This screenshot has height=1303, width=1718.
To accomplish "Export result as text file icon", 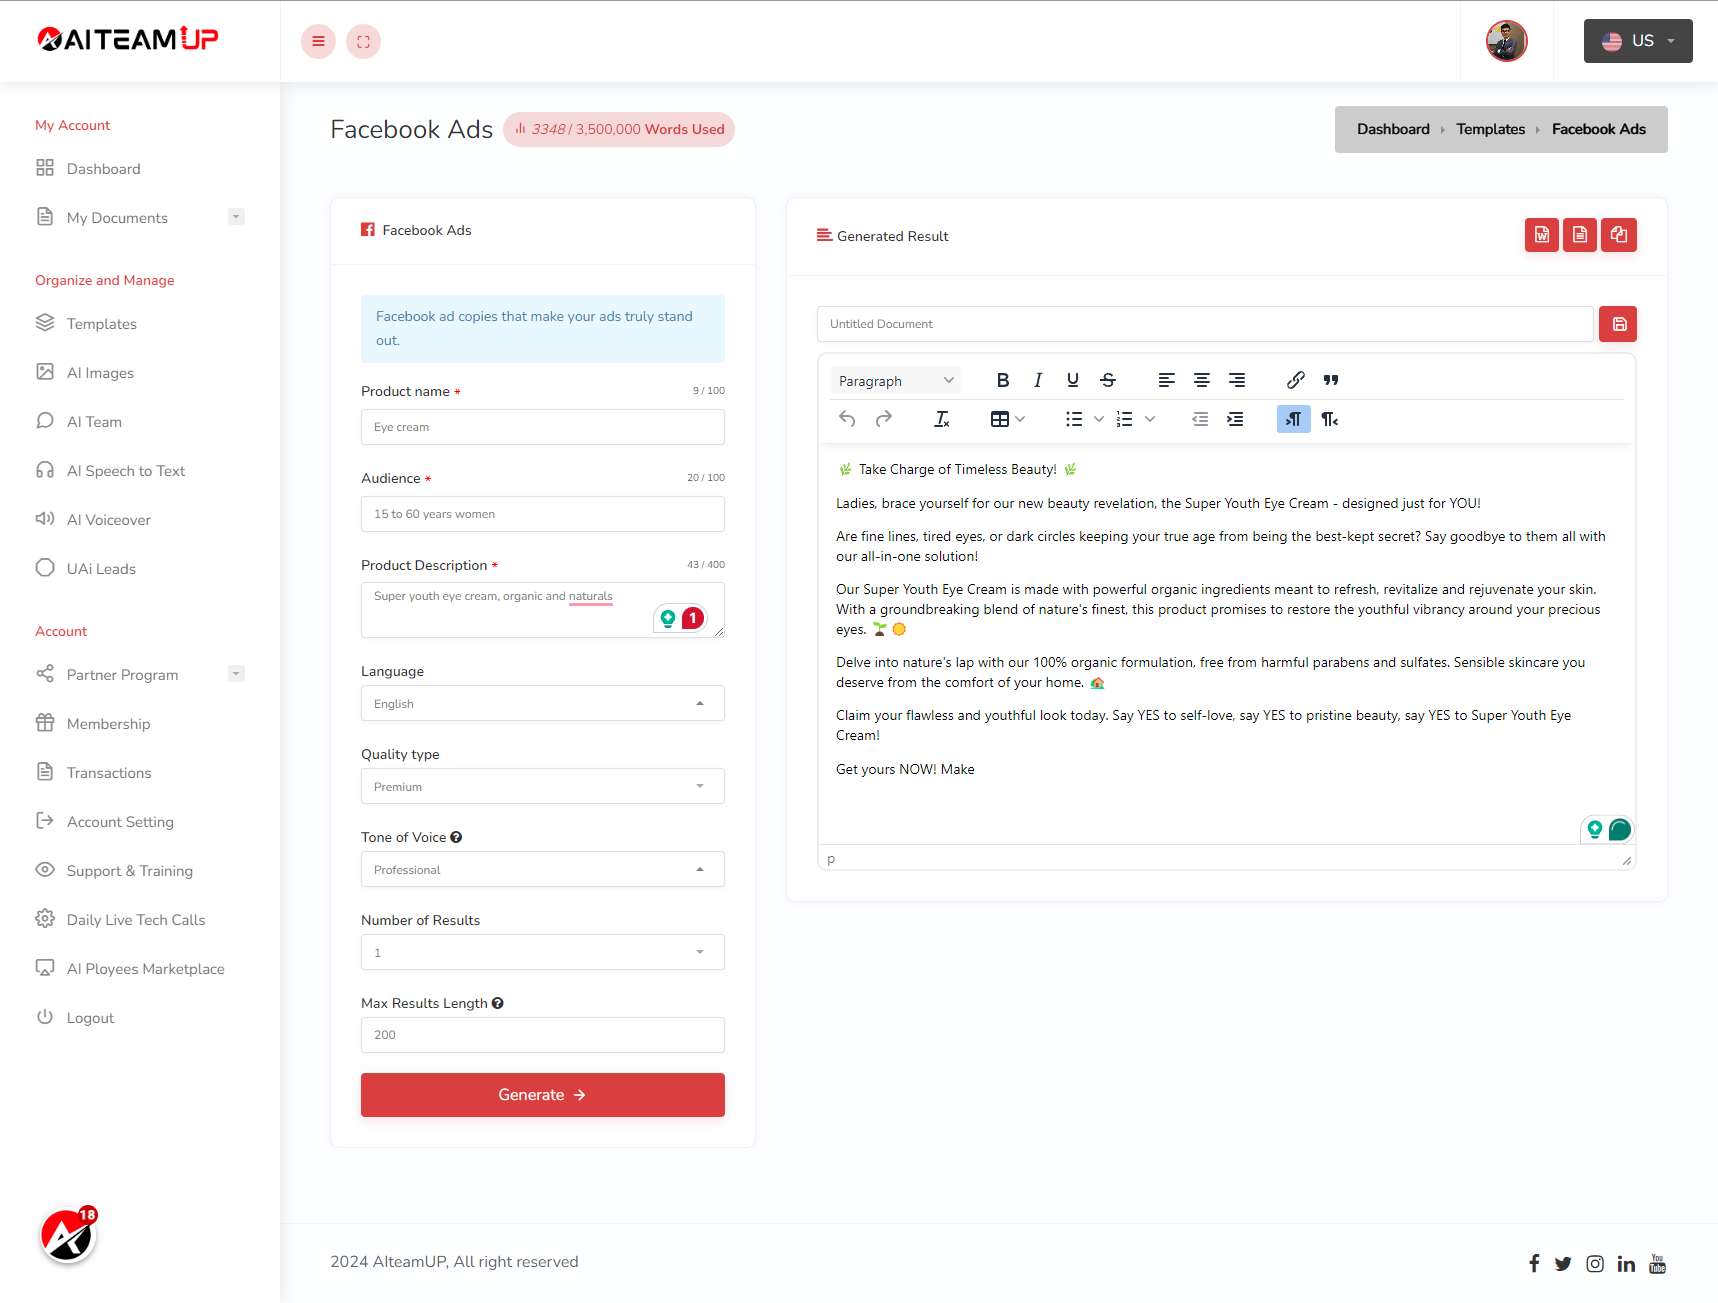I will [1580, 235].
